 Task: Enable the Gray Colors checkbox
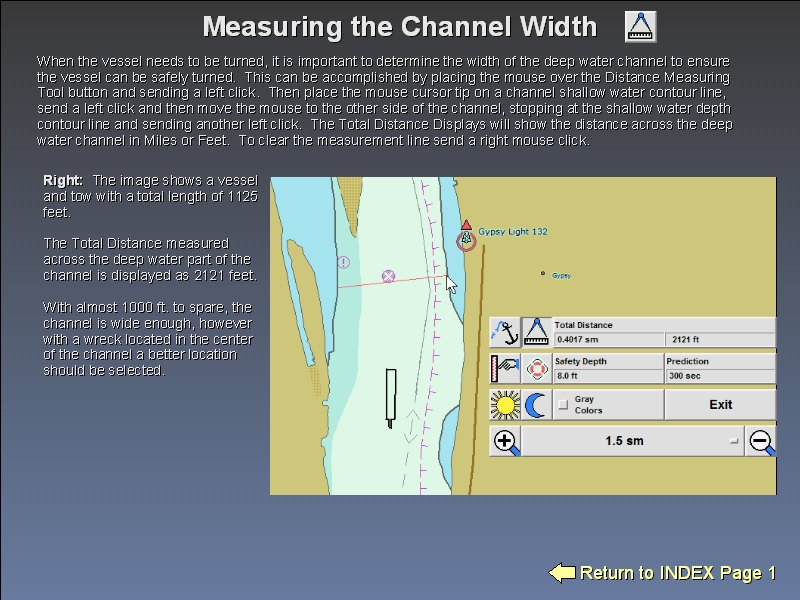point(563,405)
